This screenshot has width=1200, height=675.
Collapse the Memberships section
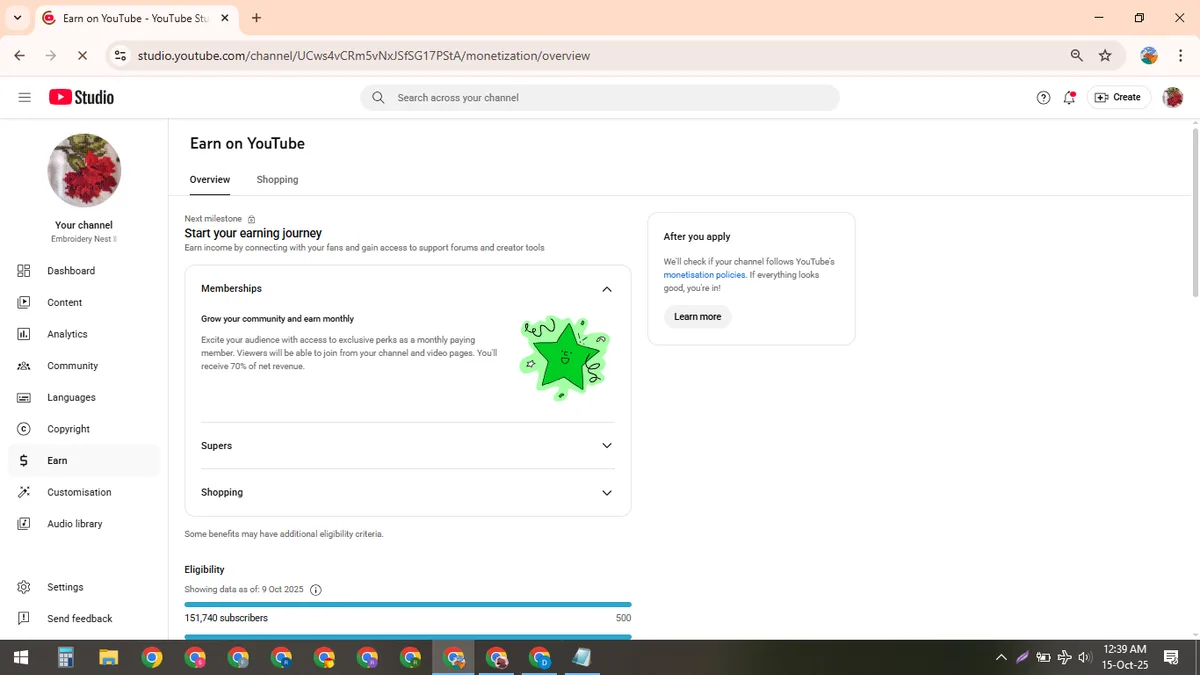[x=606, y=289]
